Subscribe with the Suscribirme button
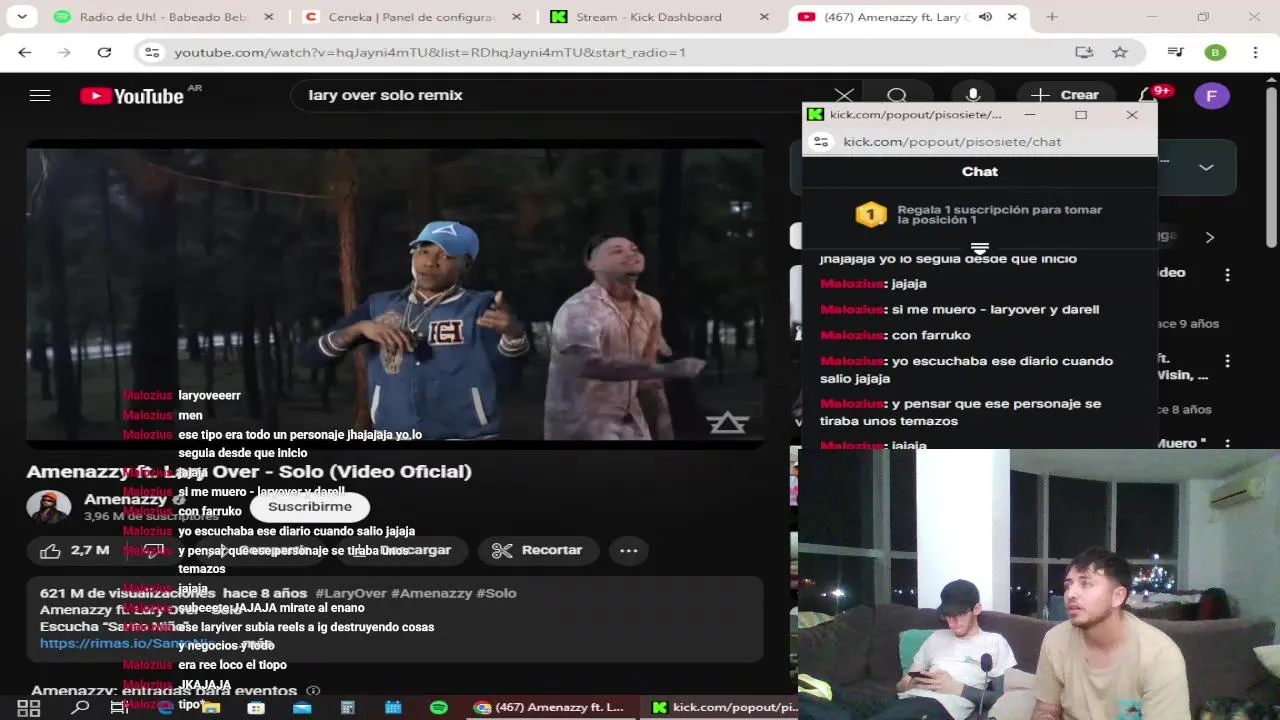This screenshot has height=720, width=1280. tap(310, 506)
